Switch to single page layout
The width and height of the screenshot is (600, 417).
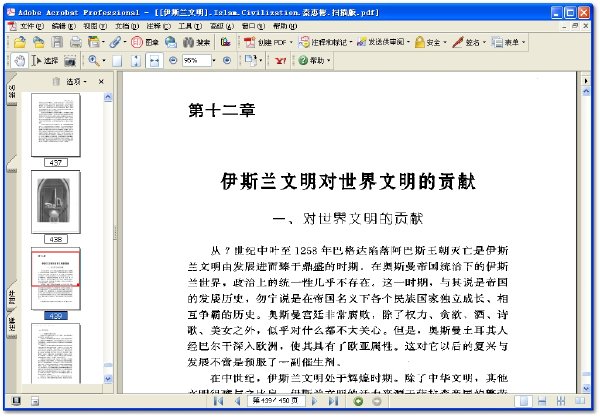pos(524,401)
